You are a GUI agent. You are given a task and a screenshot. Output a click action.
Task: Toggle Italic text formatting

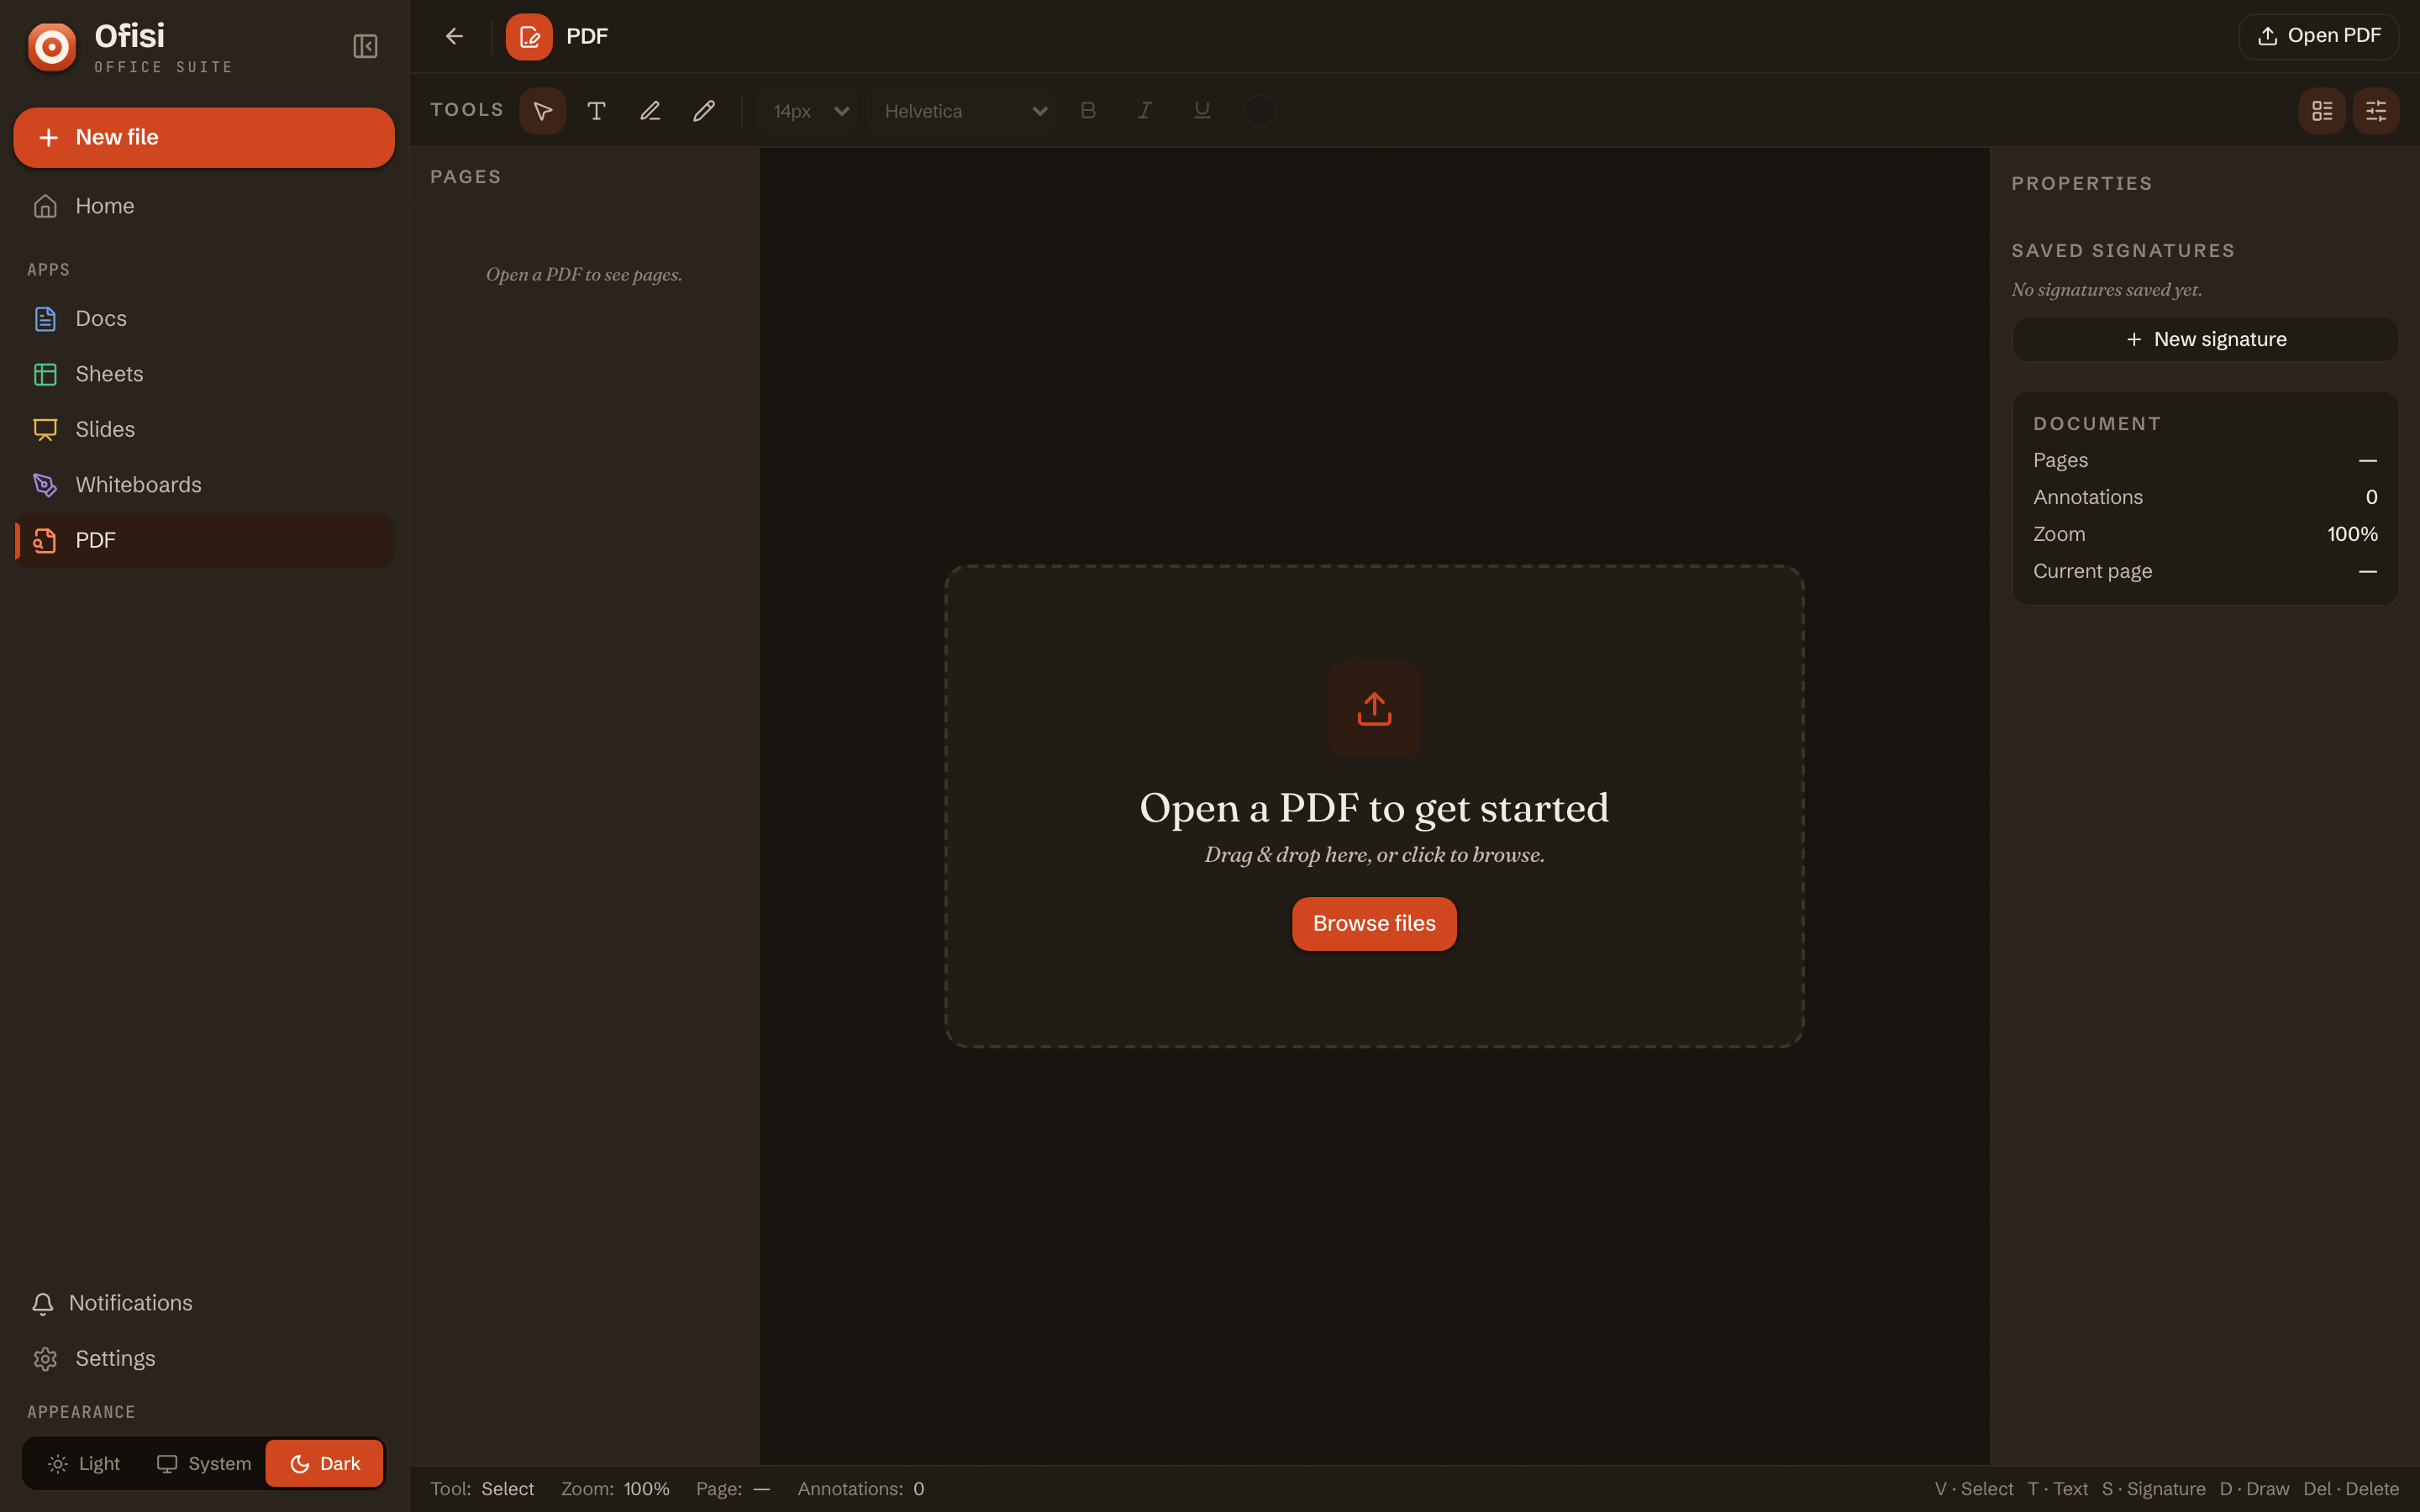(x=1145, y=111)
